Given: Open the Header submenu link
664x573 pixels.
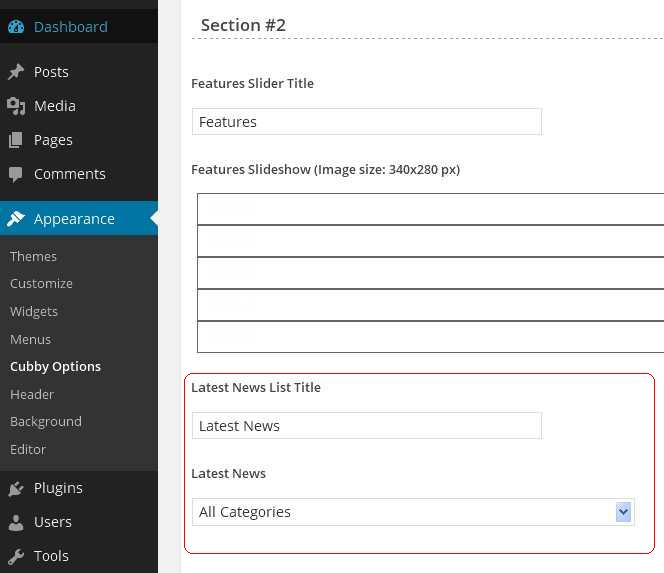Looking at the screenshot, I should pos(32,394).
